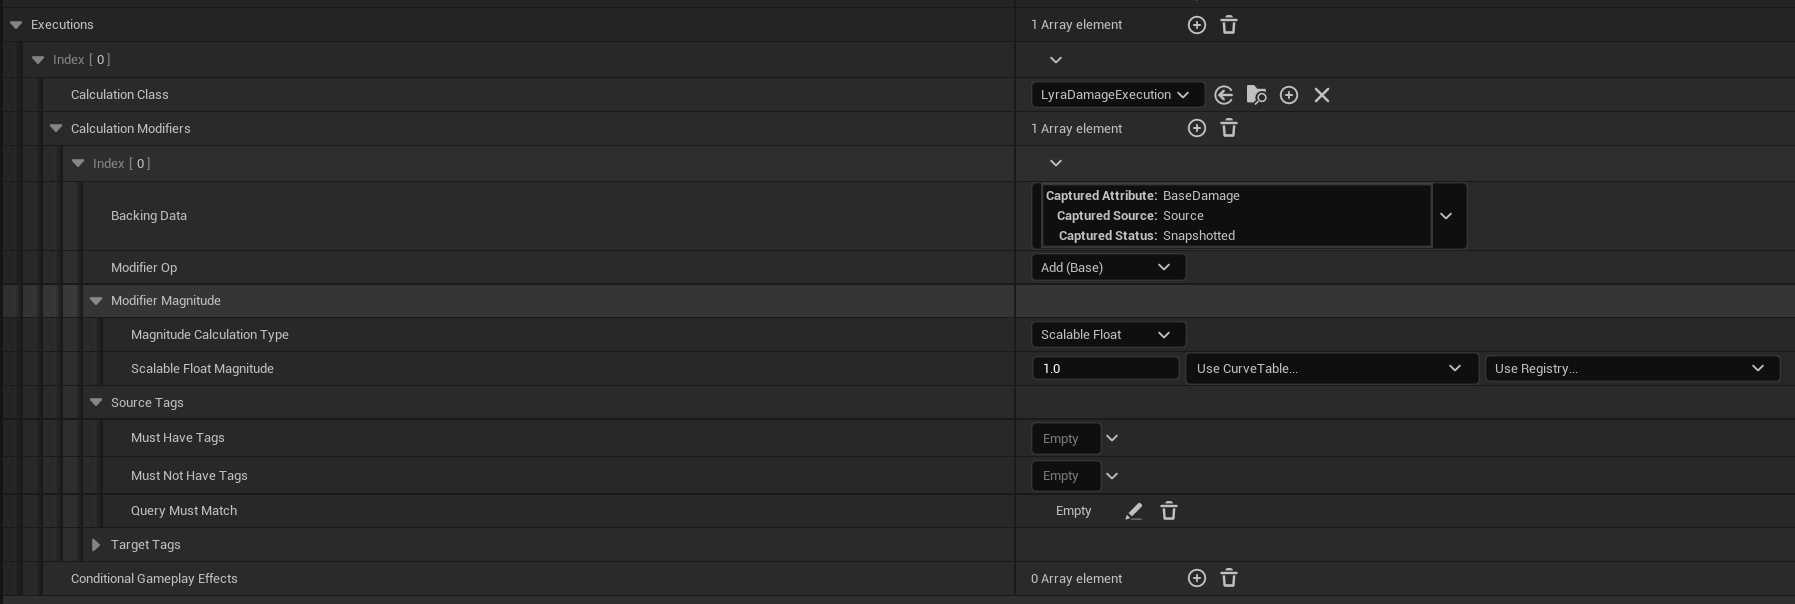Browse to LyraDamageExecution in Content Browser
1795x604 pixels.
1256,95
